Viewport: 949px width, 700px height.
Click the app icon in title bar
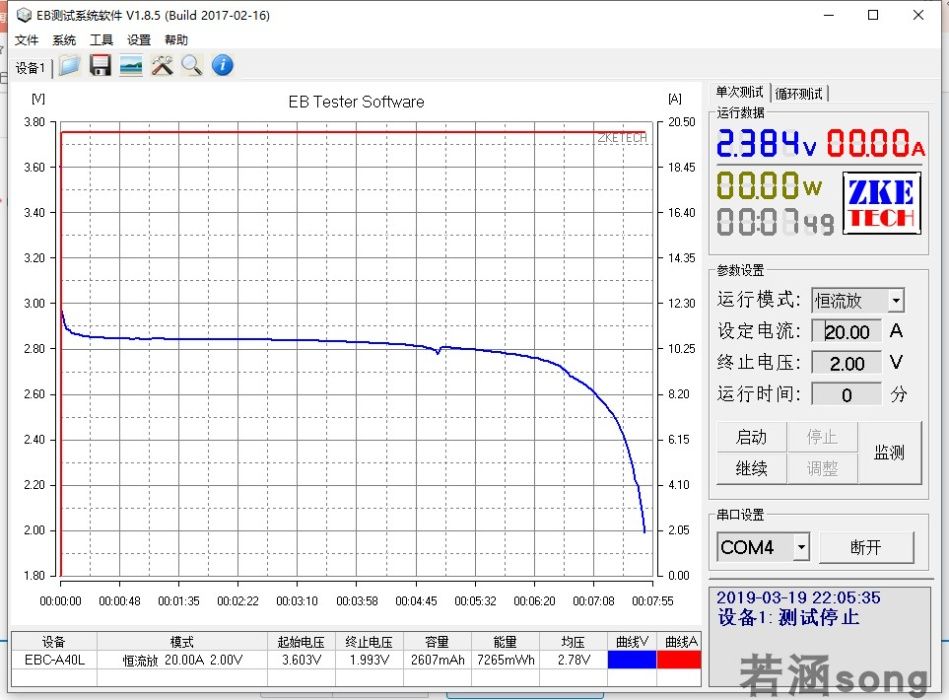24,15
